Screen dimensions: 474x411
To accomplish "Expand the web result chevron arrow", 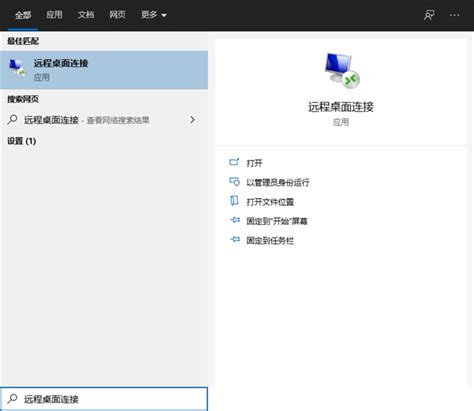I will [192, 120].
